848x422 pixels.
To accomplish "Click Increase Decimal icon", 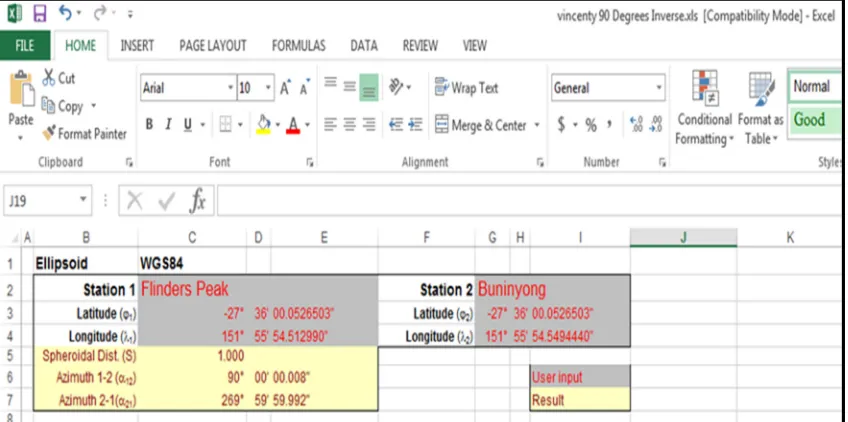I will [x=637, y=124].
